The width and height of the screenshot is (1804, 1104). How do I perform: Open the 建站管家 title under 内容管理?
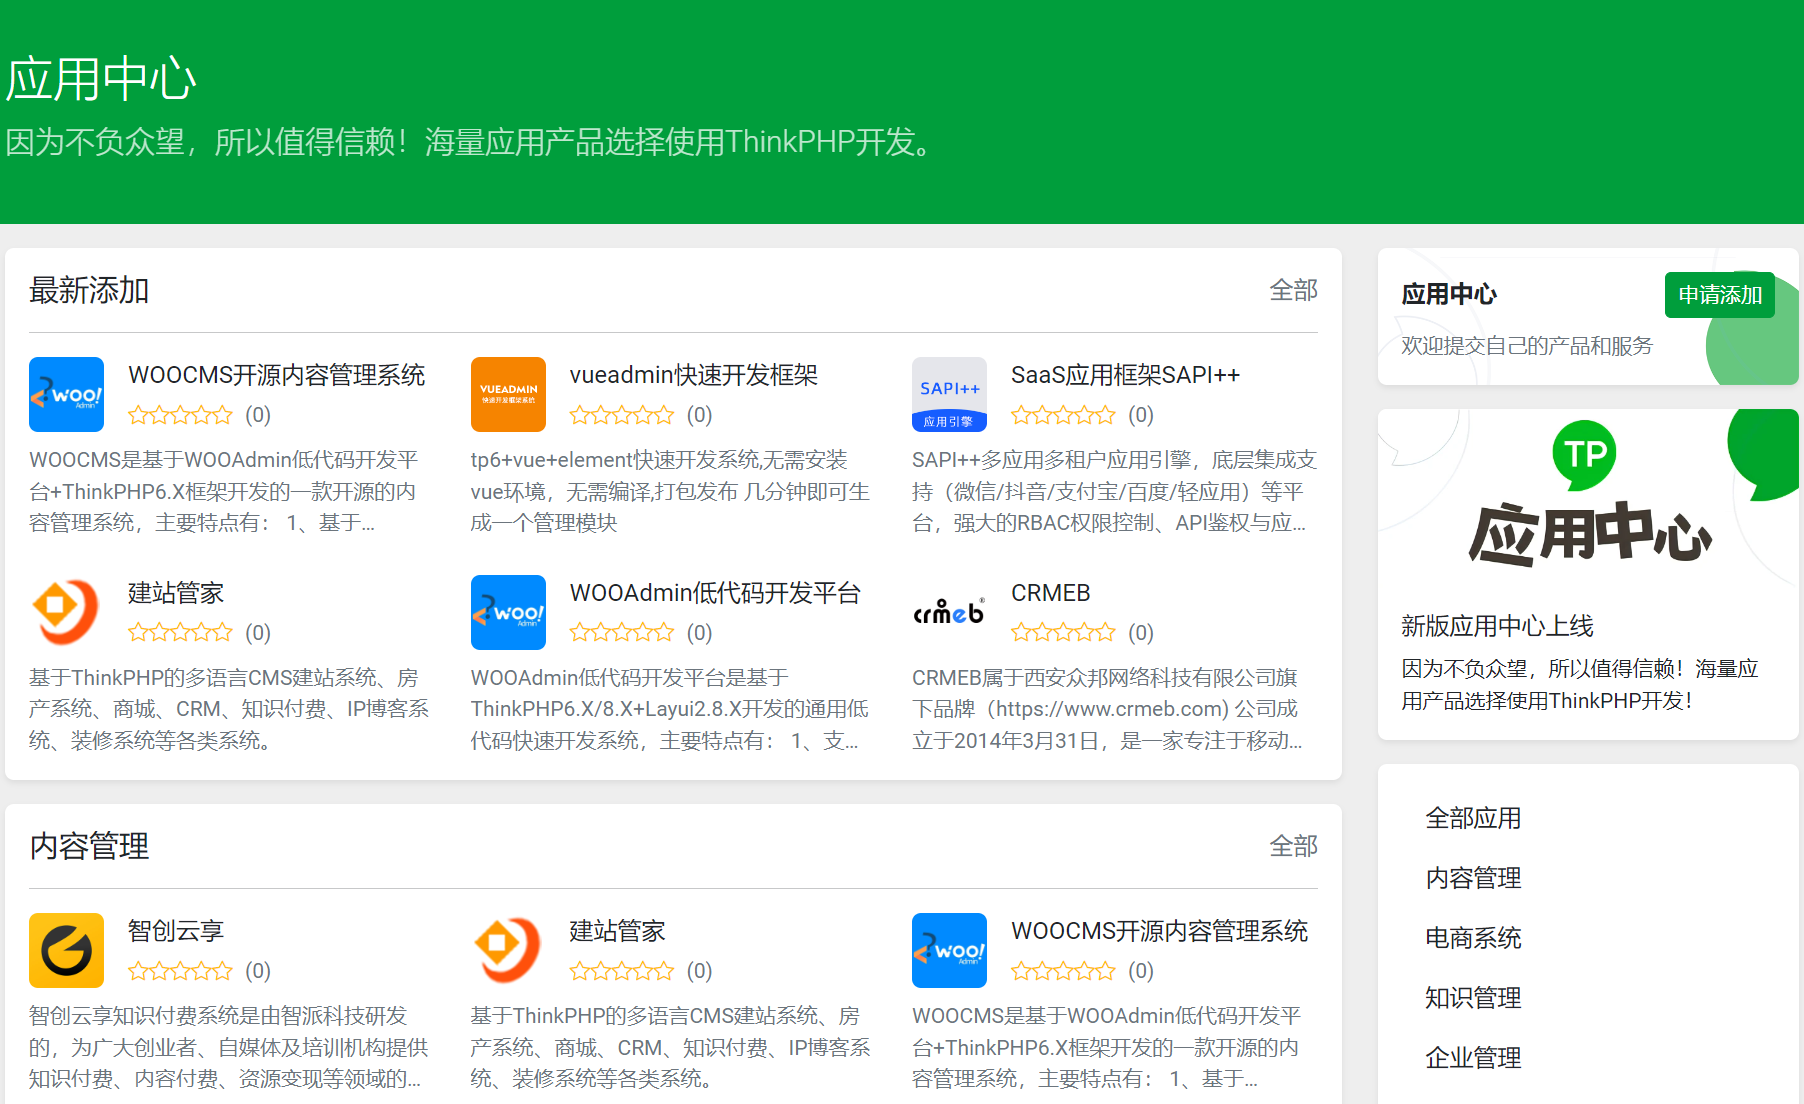618,931
